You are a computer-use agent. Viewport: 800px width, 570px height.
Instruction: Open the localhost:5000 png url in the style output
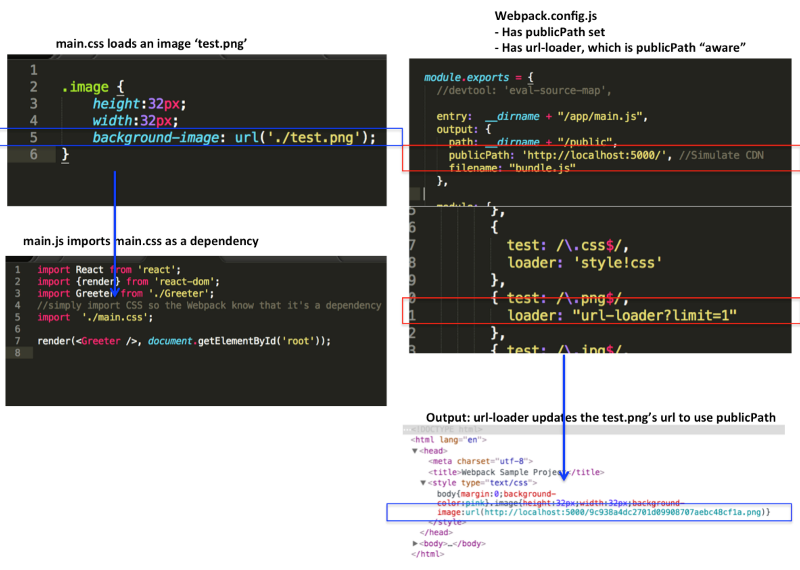[x=622, y=512]
